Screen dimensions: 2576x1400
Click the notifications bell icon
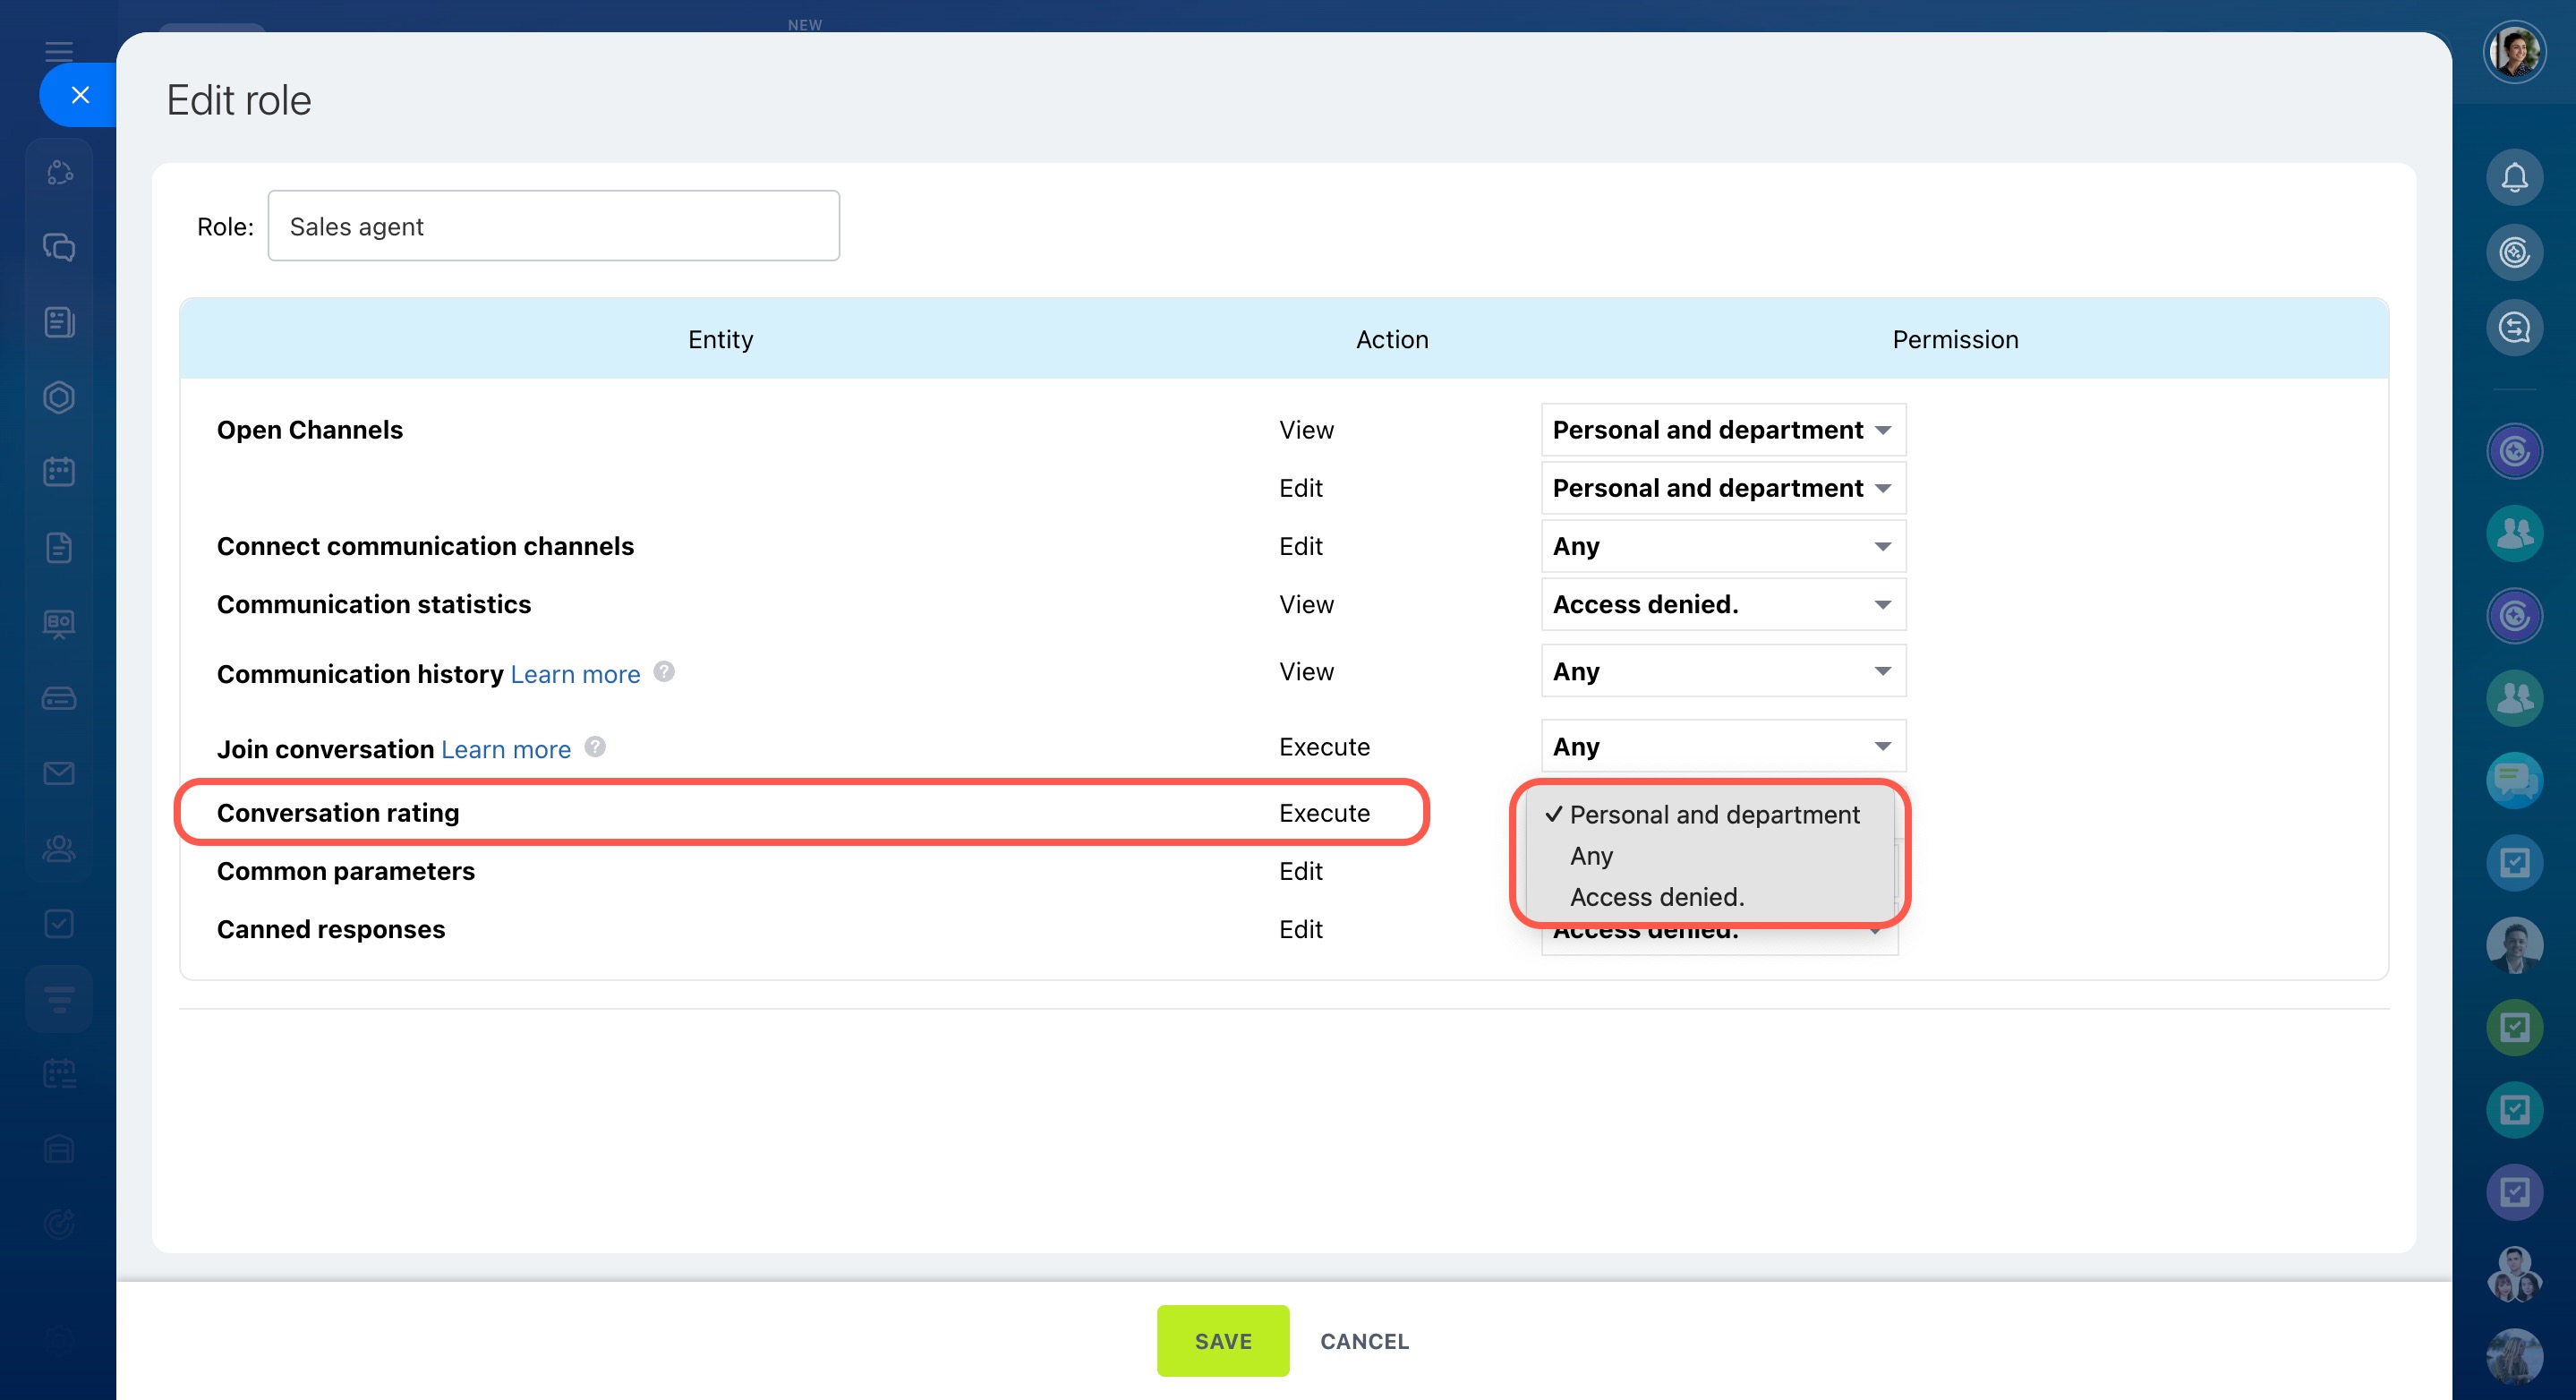point(2513,178)
